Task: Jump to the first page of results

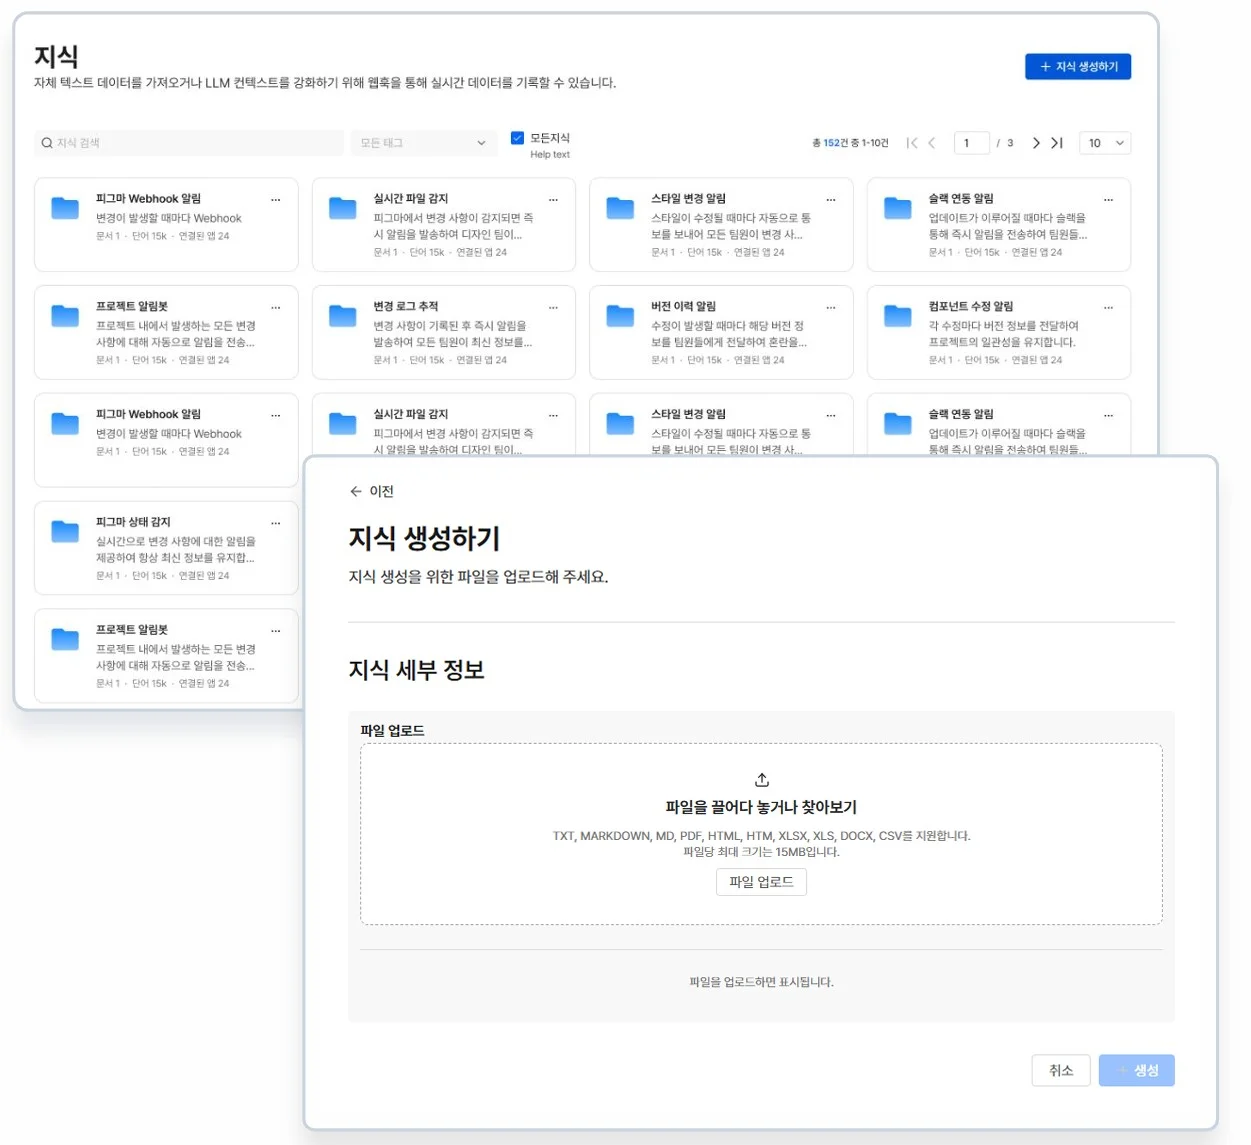Action: [911, 143]
